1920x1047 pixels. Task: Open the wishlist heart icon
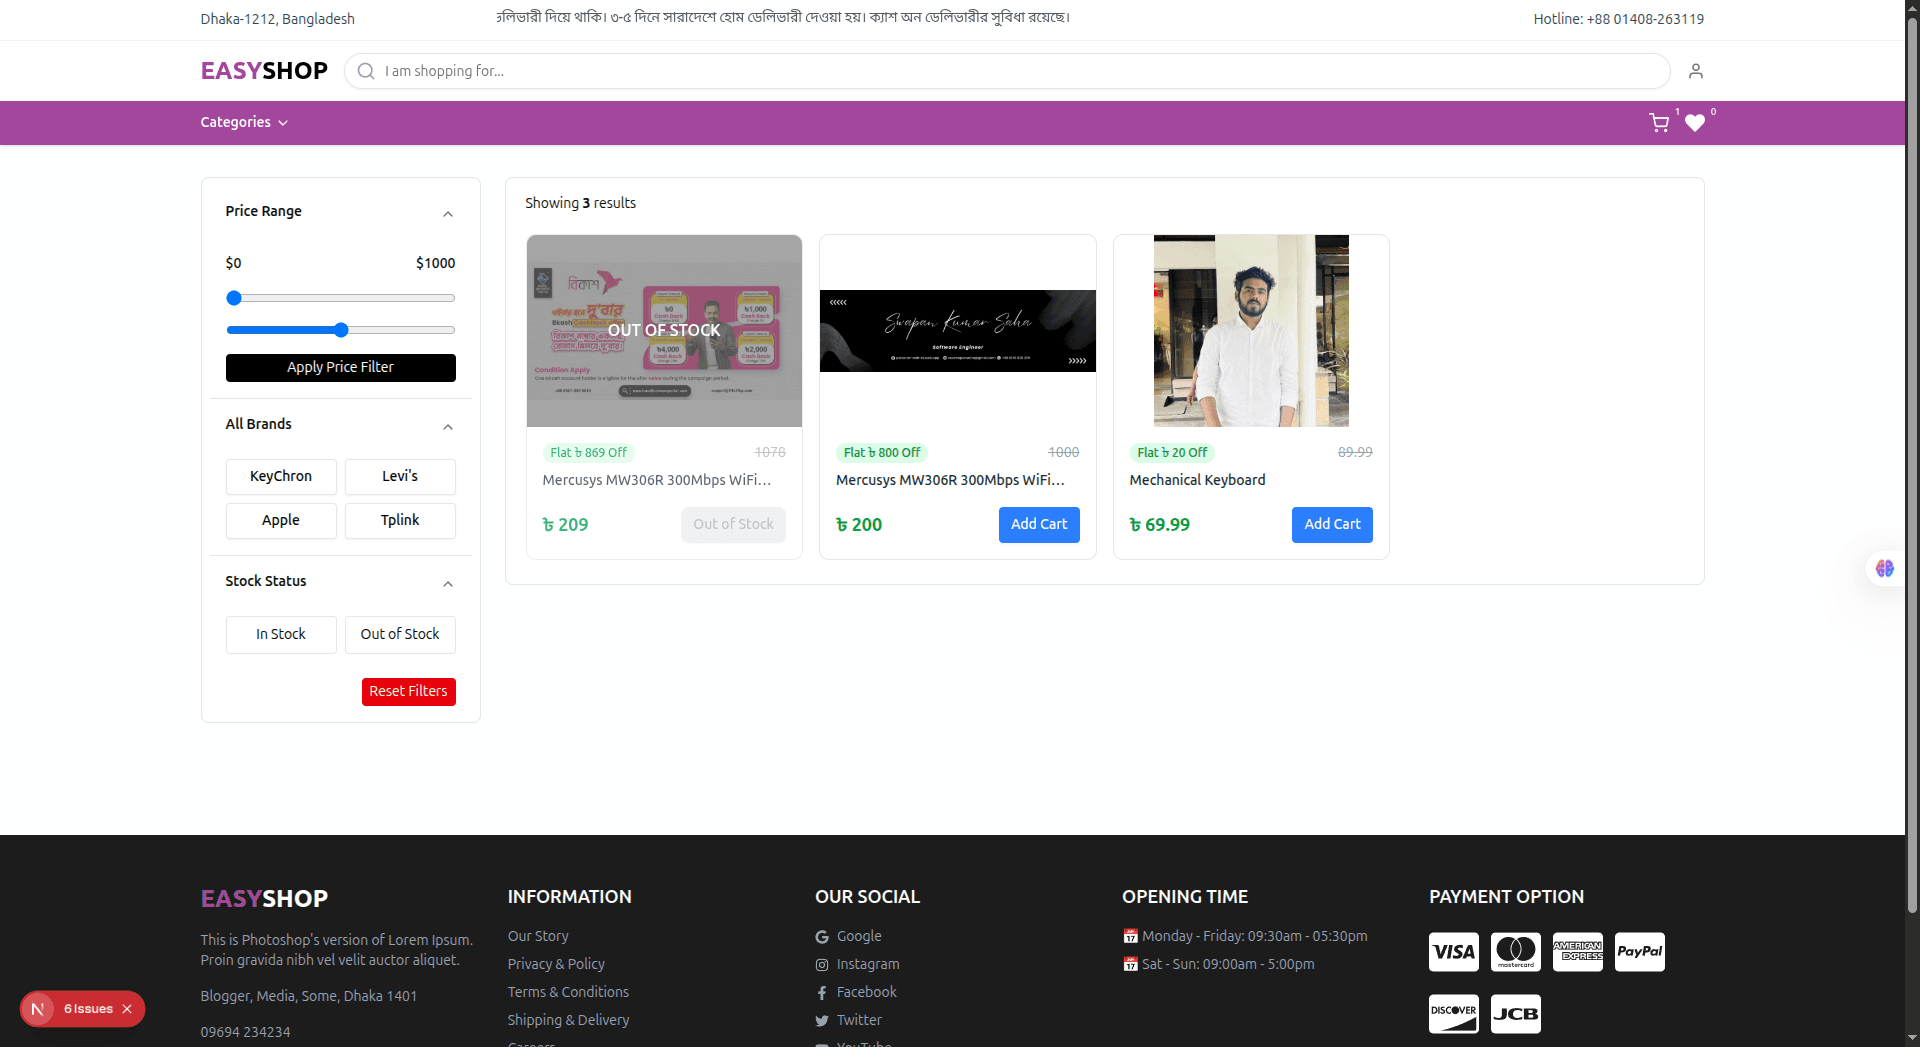[x=1695, y=124]
